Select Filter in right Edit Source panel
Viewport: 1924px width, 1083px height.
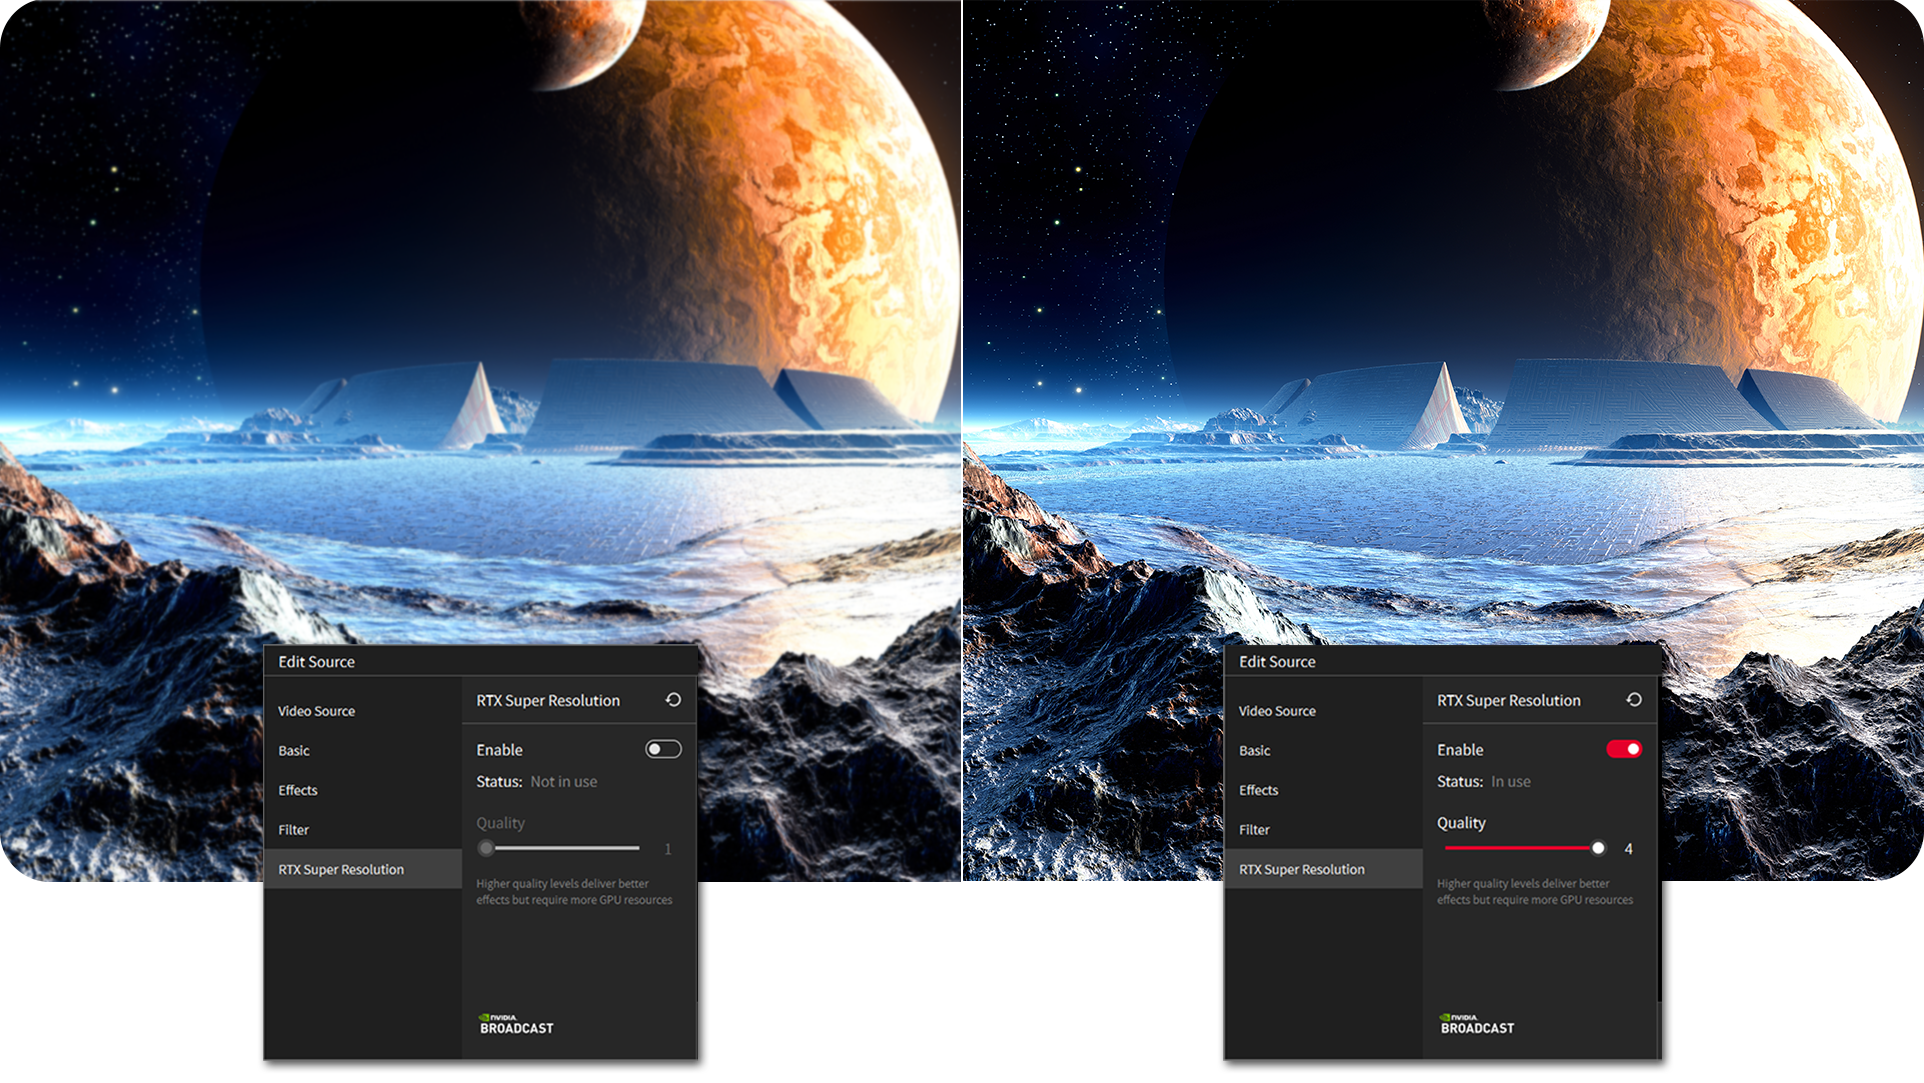1255,830
